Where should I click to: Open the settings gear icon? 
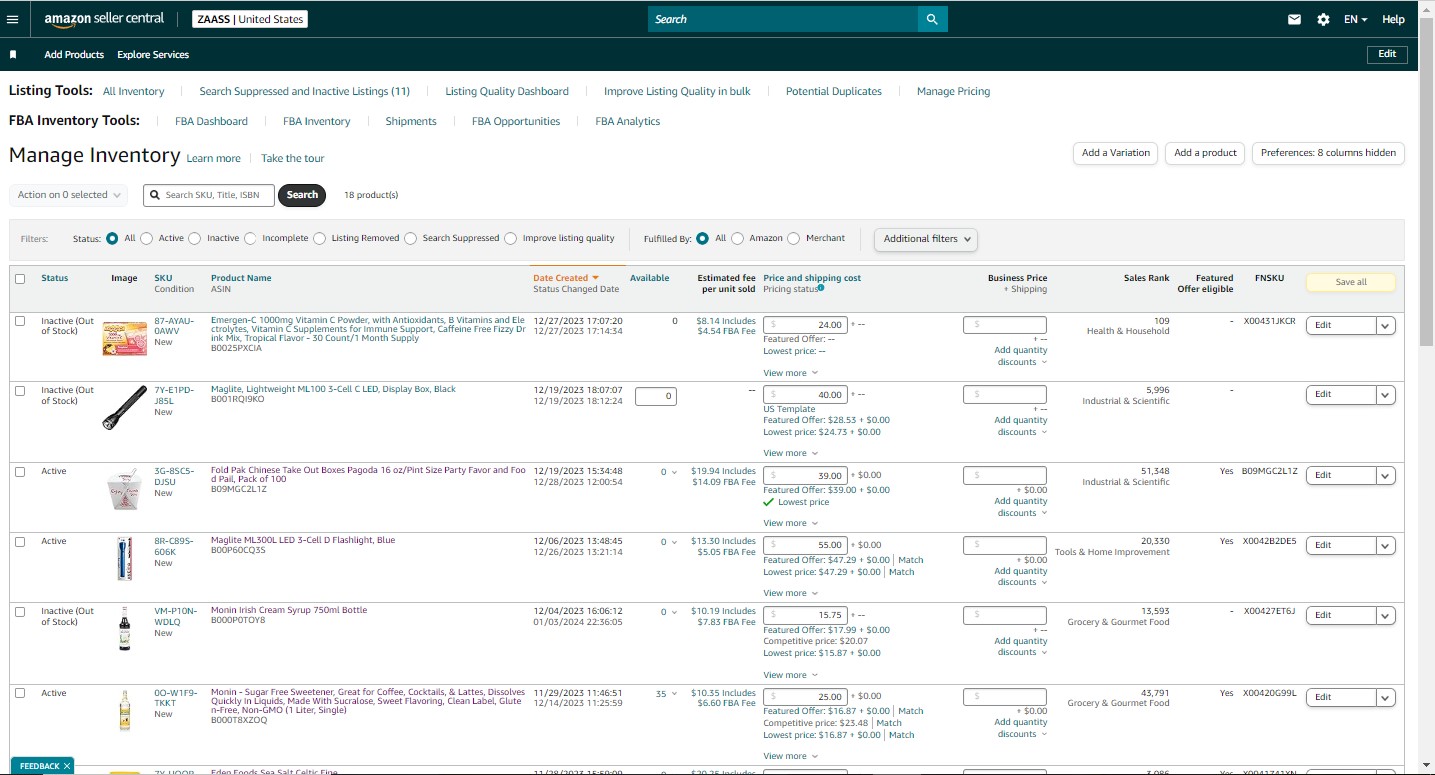[1323, 19]
